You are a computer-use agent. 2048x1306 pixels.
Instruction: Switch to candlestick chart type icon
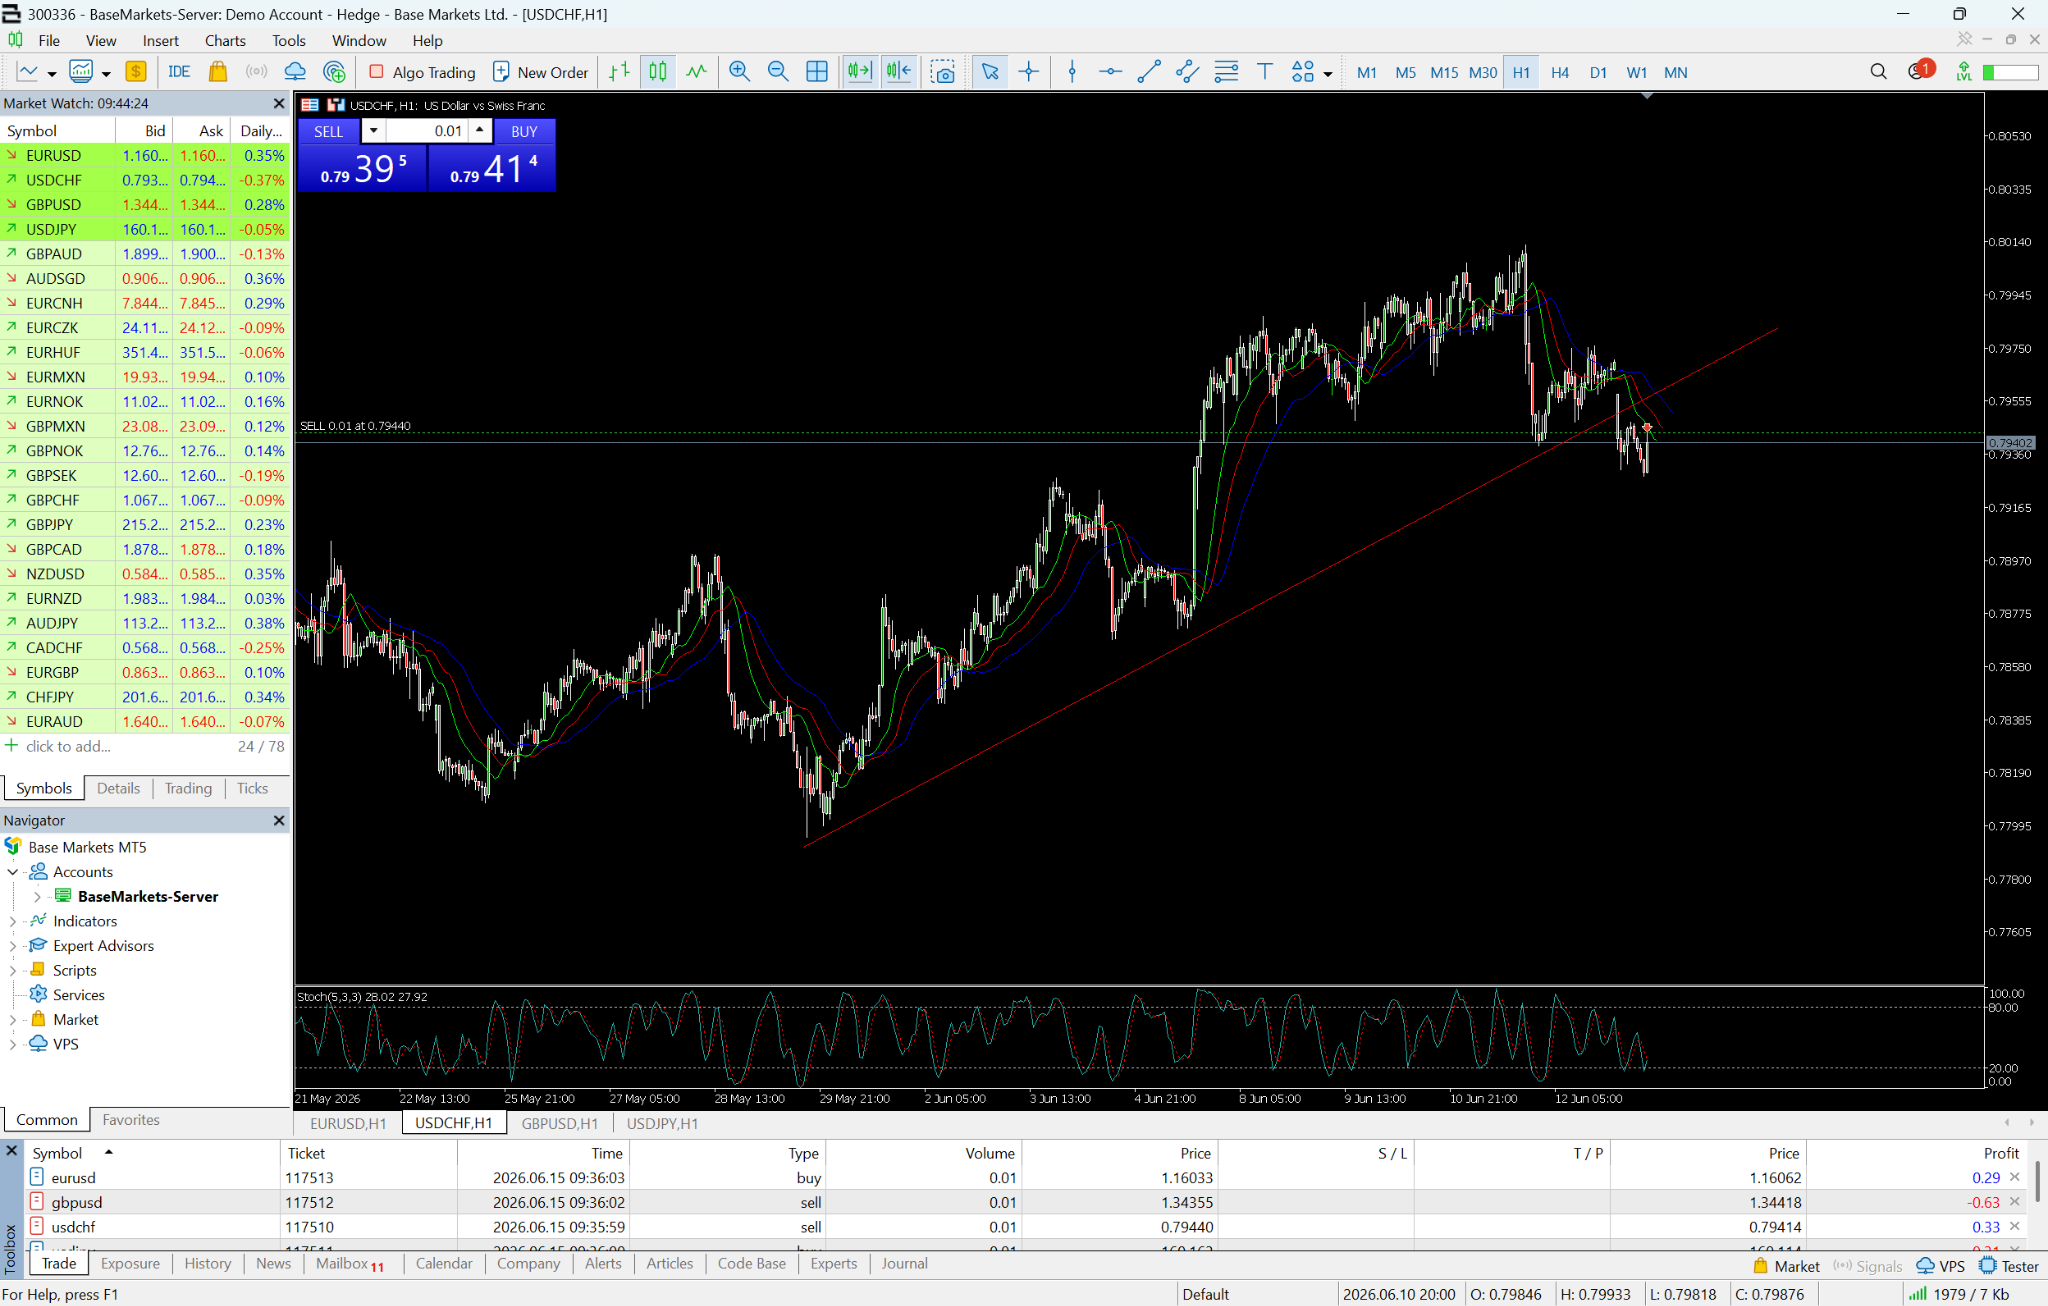click(x=658, y=72)
